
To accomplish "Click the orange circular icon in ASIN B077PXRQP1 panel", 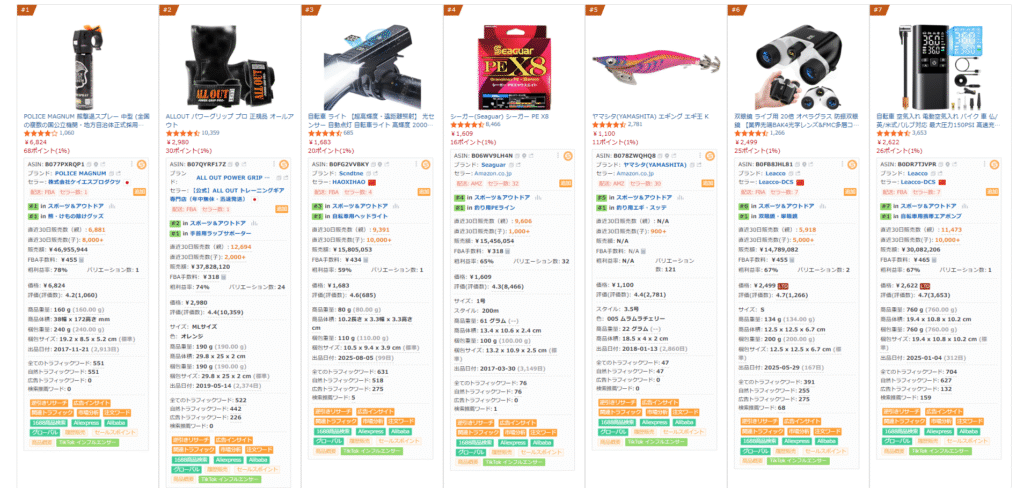I will pos(141,164).
